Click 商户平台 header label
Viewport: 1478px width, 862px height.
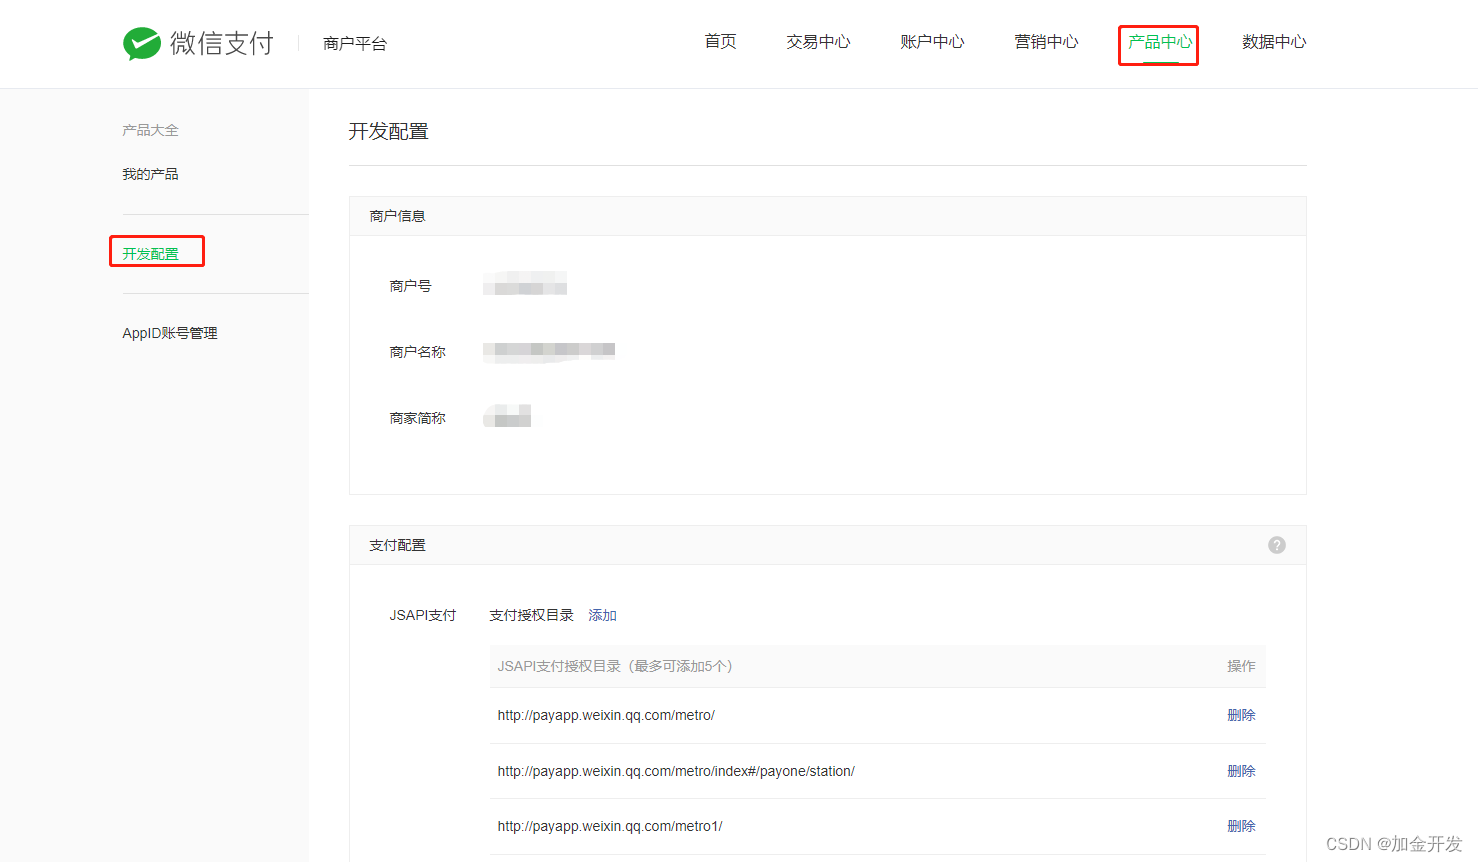coord(355,44)
